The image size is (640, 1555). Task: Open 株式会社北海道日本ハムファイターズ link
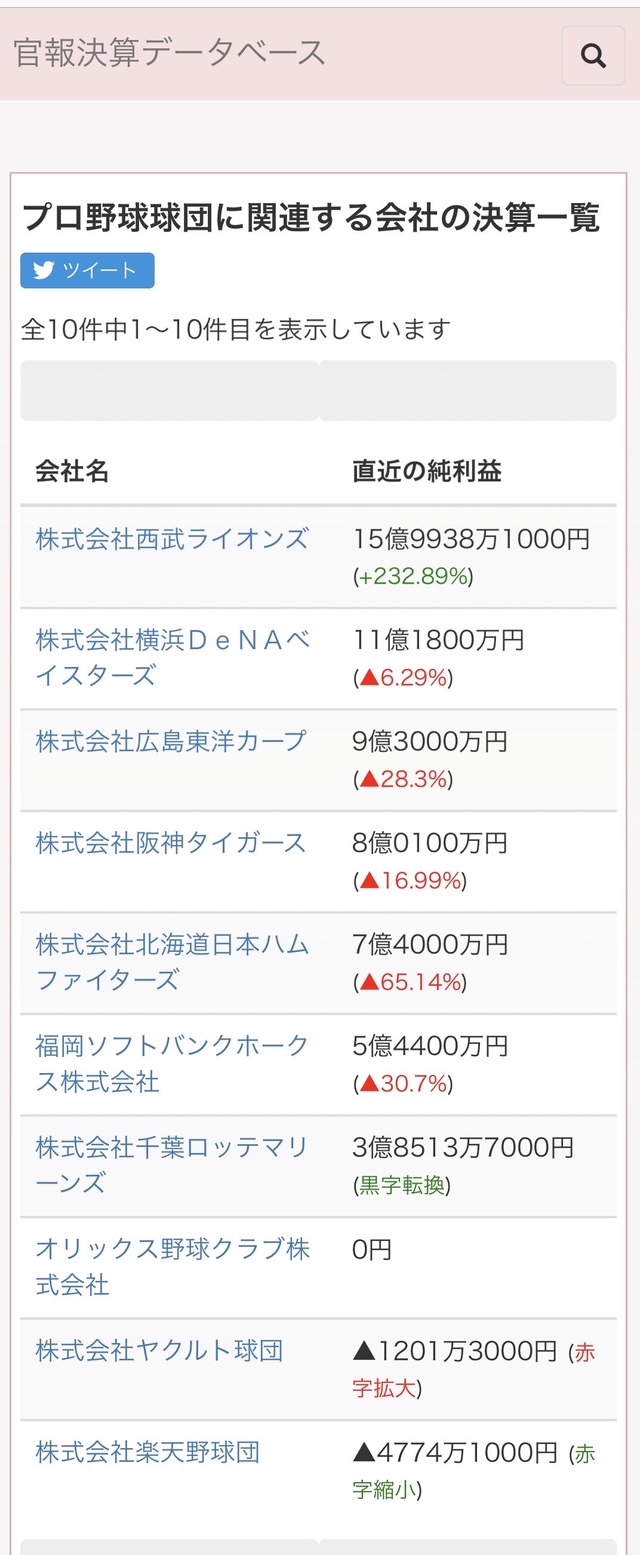(x=173, y=962)
